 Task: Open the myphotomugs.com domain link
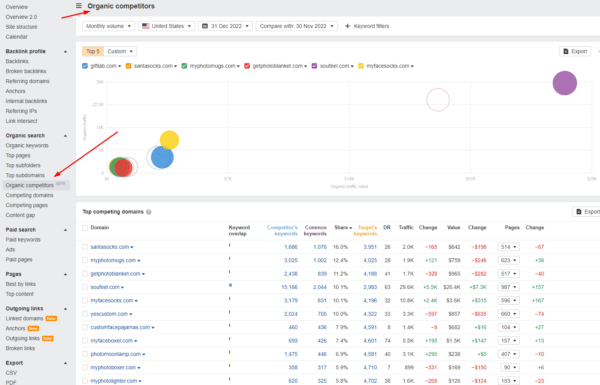click(x=113, y=260)
